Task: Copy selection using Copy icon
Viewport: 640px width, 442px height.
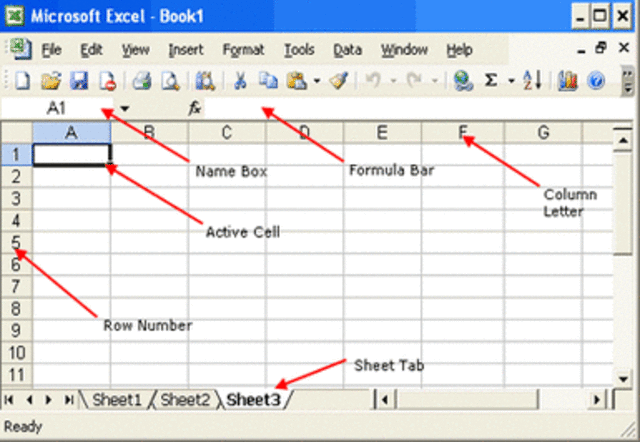Action: pos(268,80)
